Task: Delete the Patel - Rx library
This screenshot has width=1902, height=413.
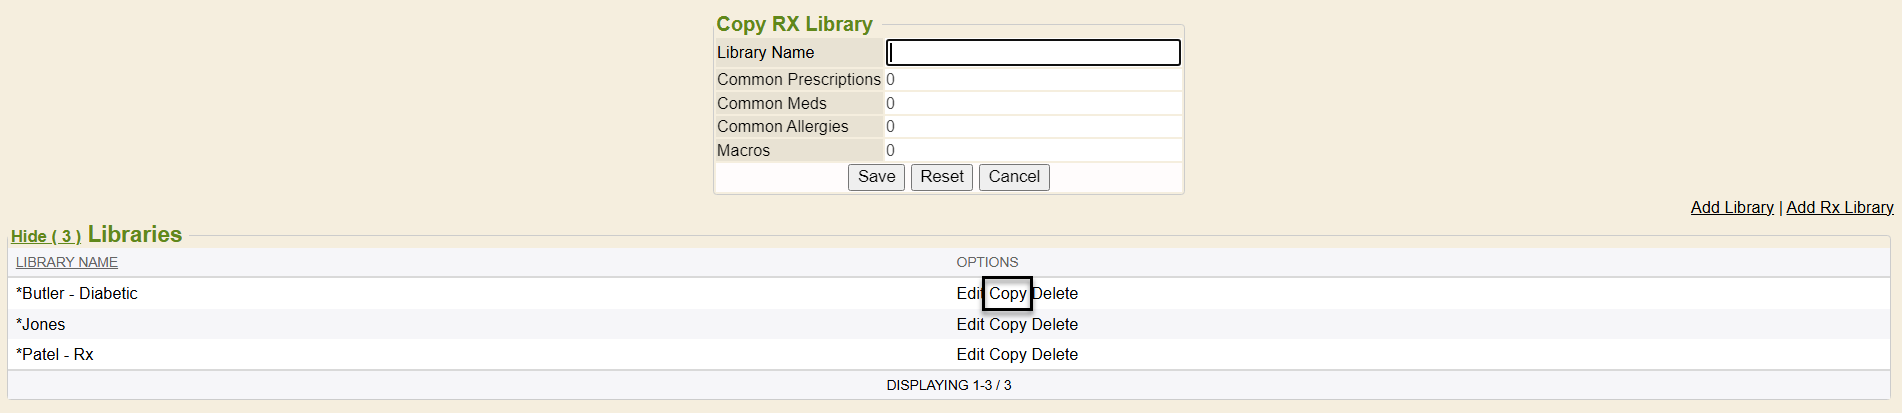Action: click(x=1055, y=354)
